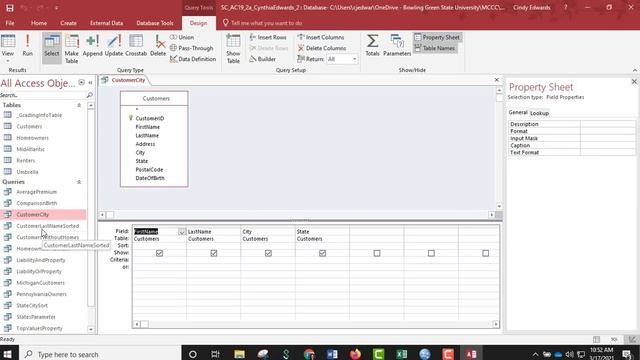Open query Parameters dialog
This screenshot has width=640, height=360.
[x=397, y=45]
